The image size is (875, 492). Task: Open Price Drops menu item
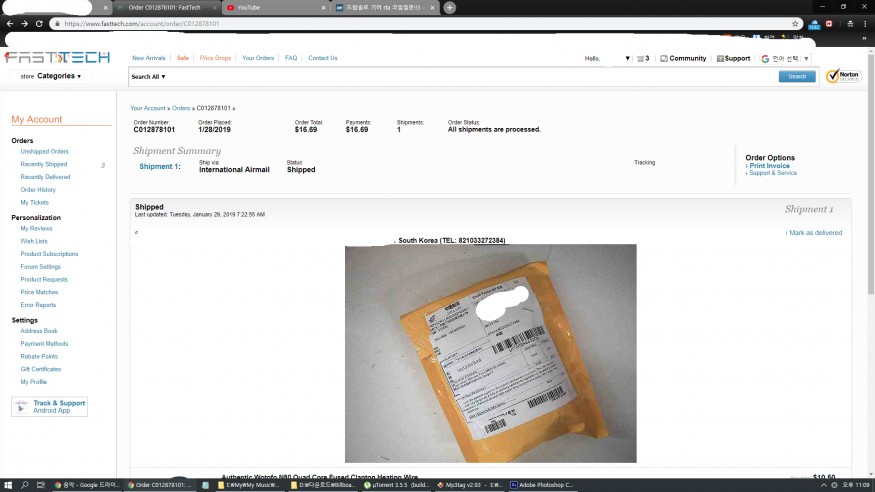tap(215, 58)
